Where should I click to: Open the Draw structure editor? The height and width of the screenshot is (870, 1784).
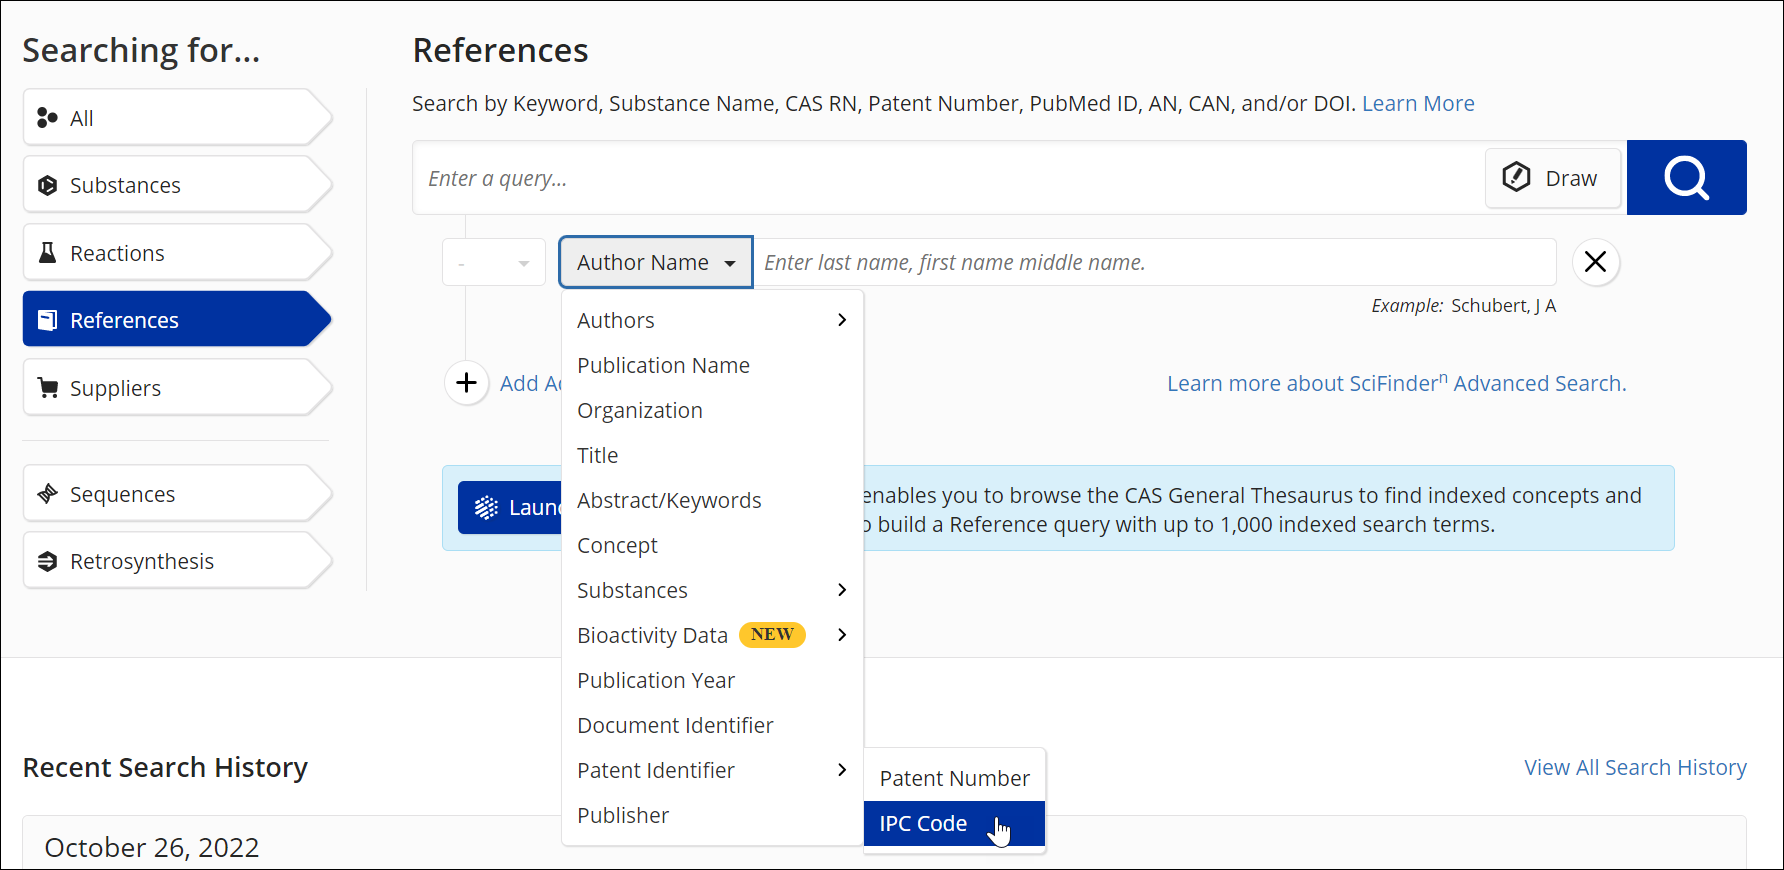pyautogui.click(x=1553, y=178)
